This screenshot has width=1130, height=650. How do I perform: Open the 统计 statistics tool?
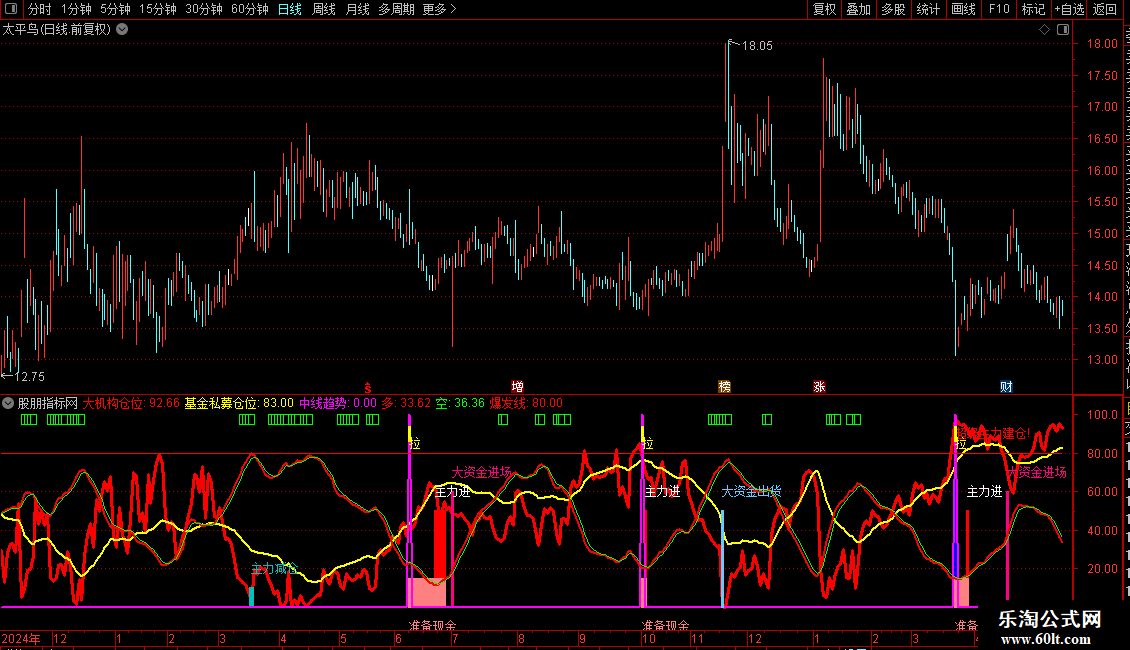pos(928,9)
